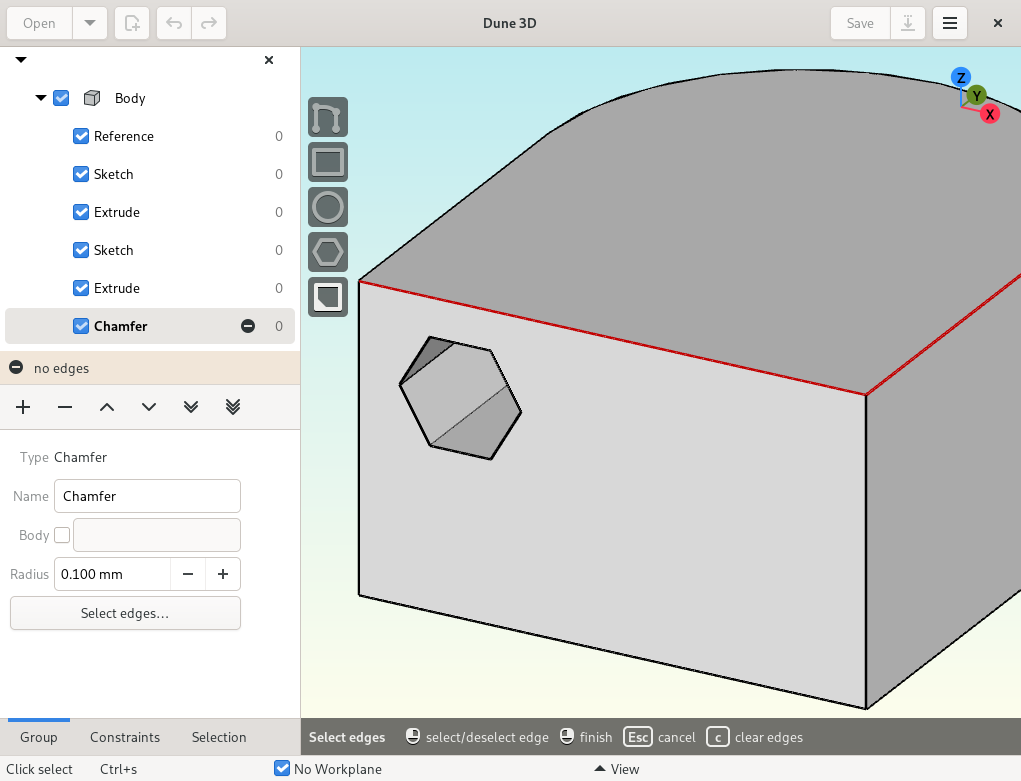Image resolution: width=1021 pixels, height=781 pixels.
Task: Click the new document icon
Action: (132, 23)
